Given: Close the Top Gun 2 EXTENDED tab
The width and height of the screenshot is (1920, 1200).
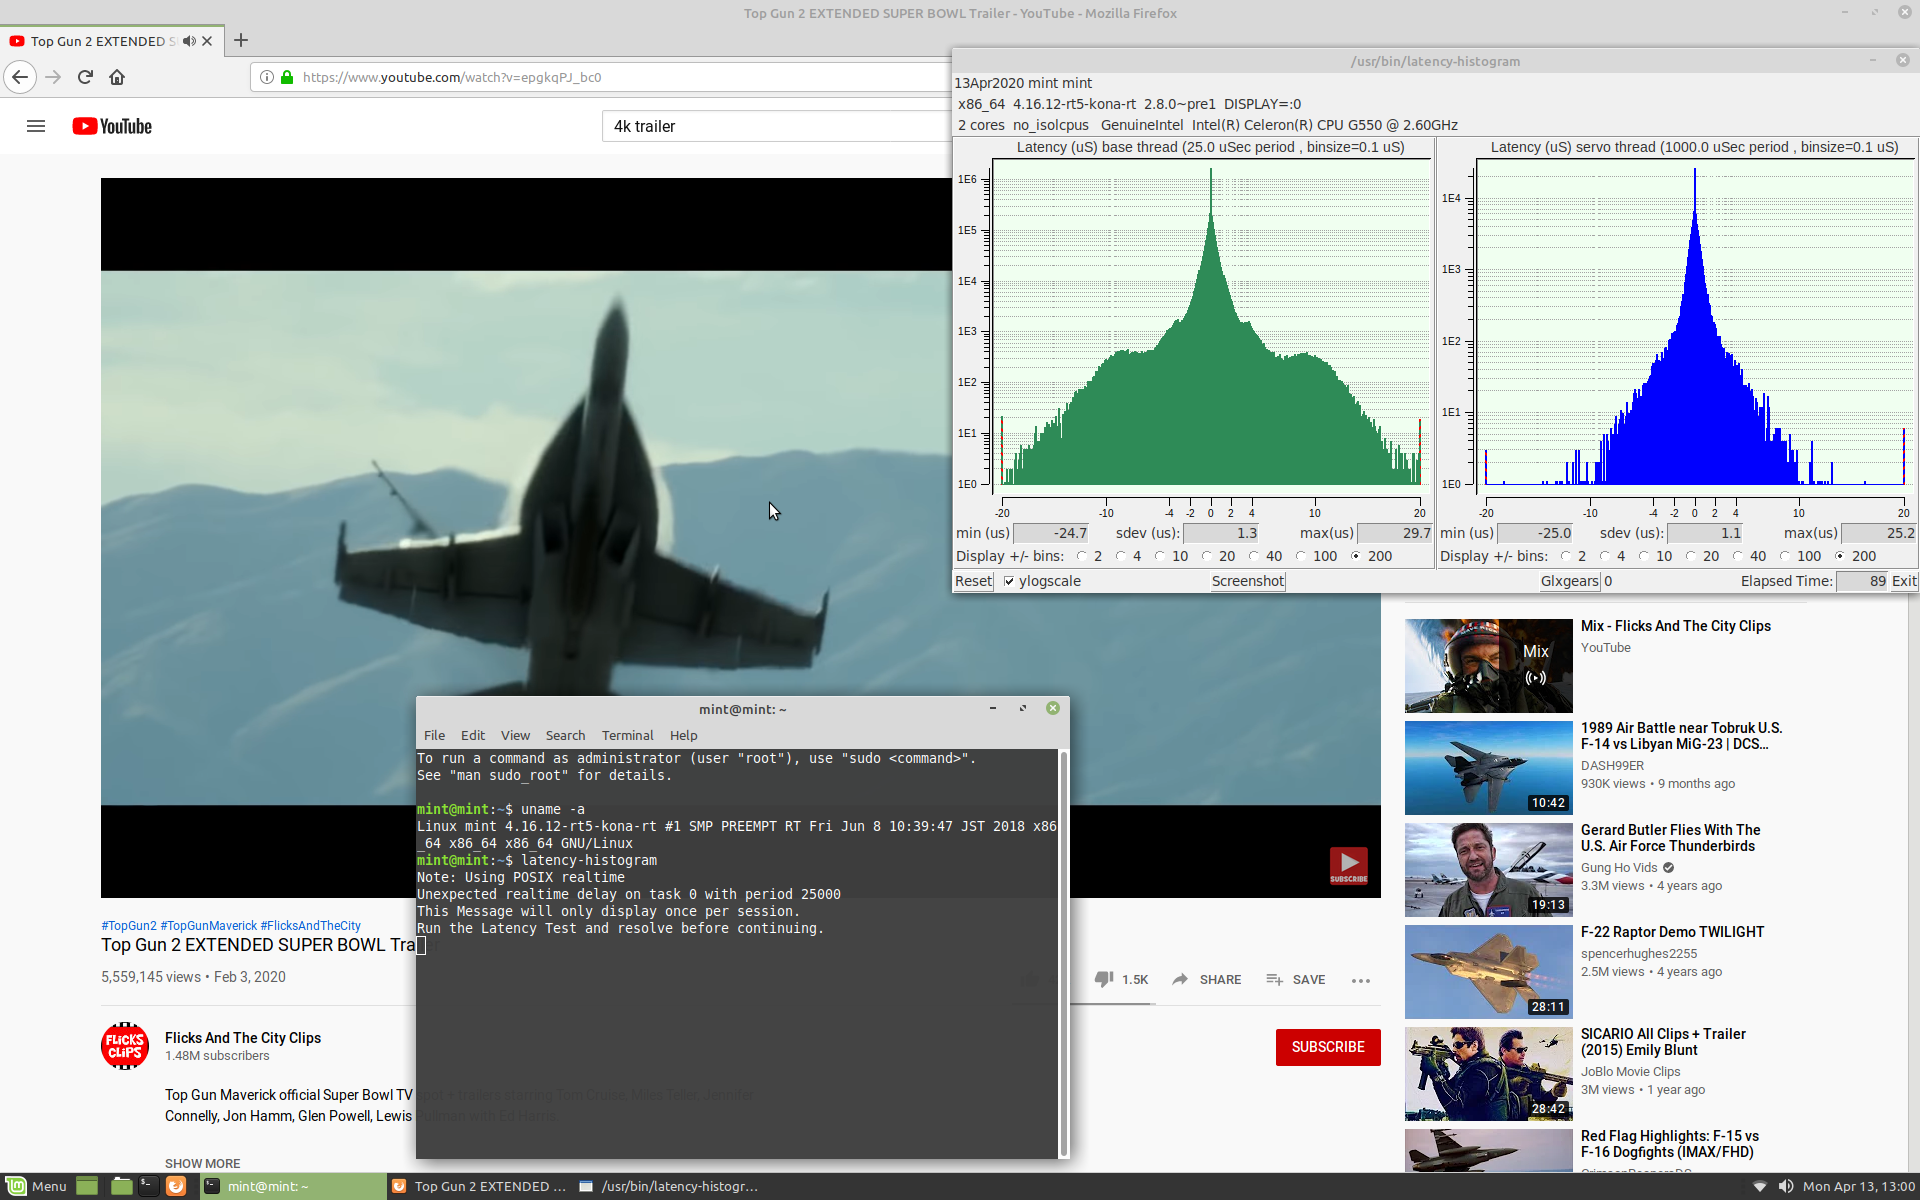Looking at the screenshot, I should (207, 41).
